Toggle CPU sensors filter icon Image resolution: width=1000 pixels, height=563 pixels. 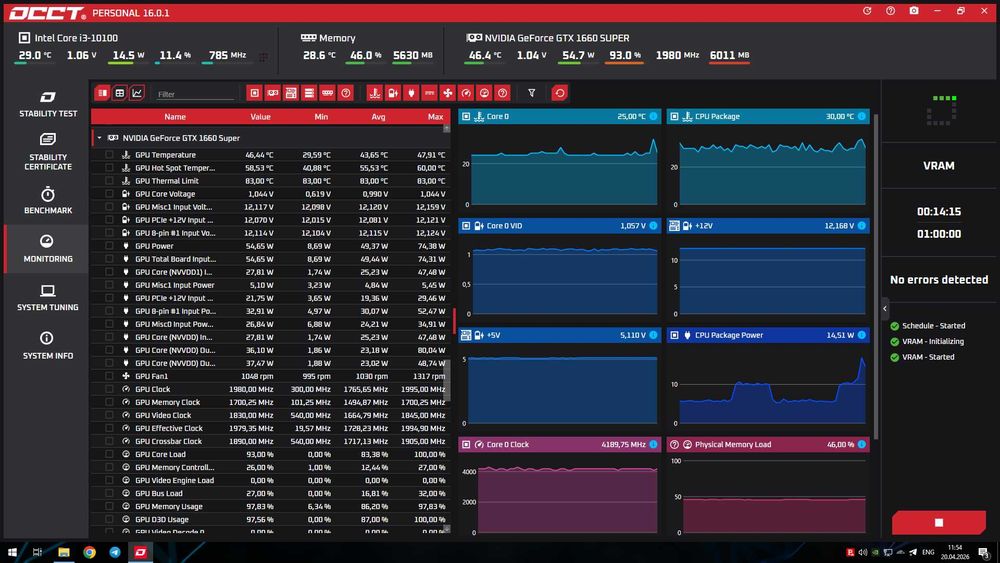pyautogui.click(x=254, y=93)
